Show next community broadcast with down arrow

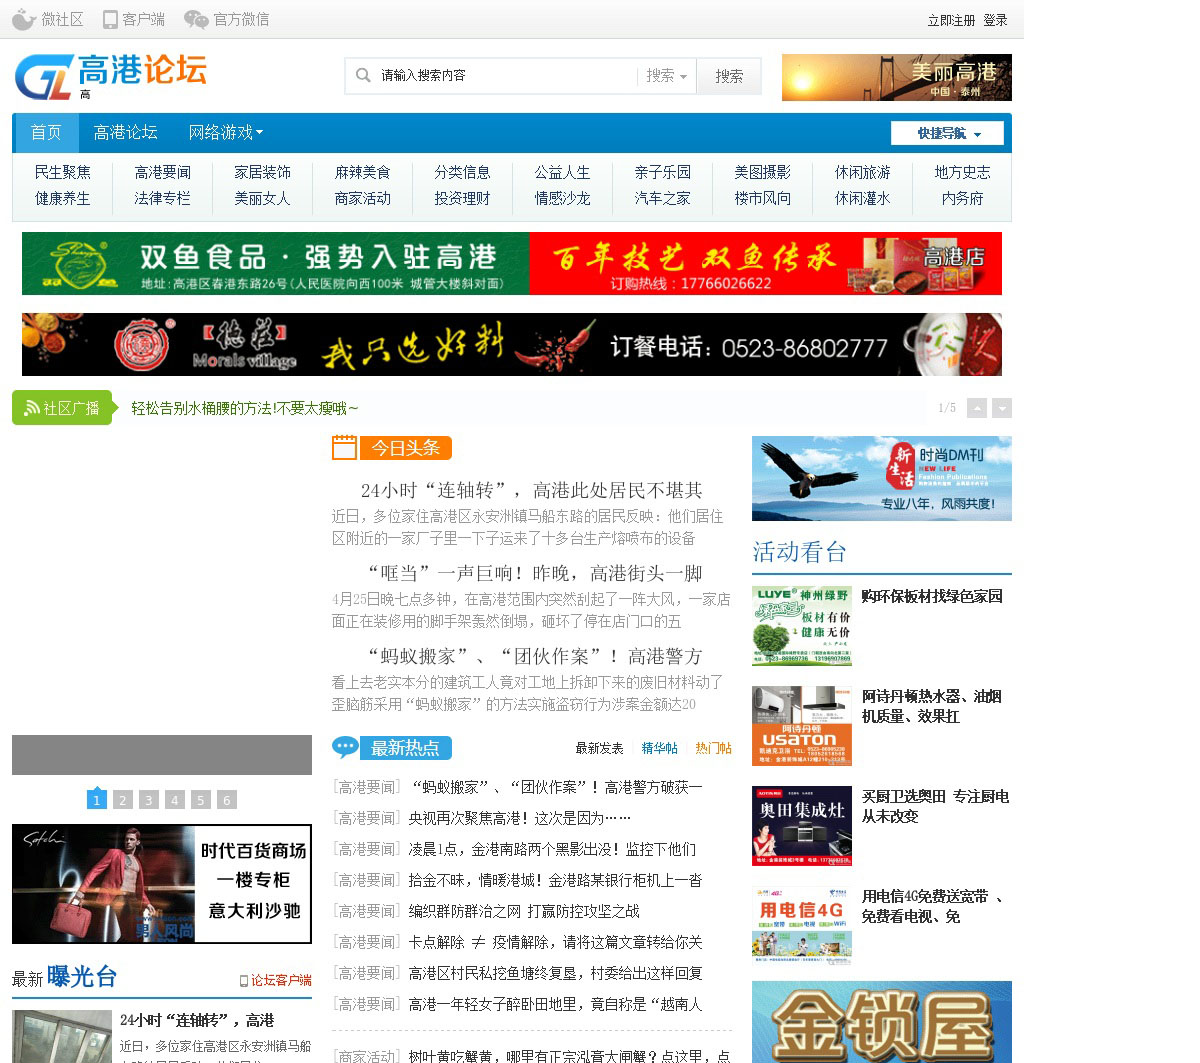click(1002, 408)
